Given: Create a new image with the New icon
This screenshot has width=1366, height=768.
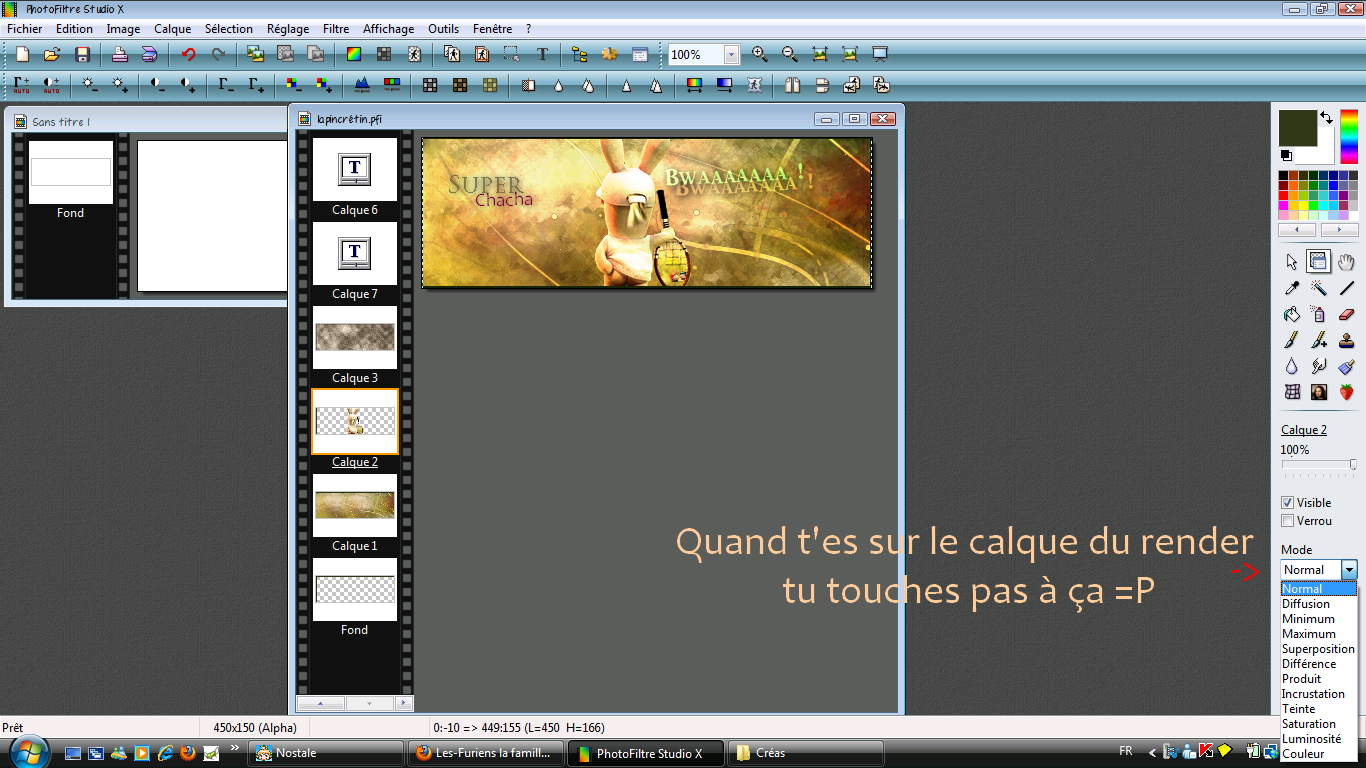Looking at the screenshot, I should (22, 55).
